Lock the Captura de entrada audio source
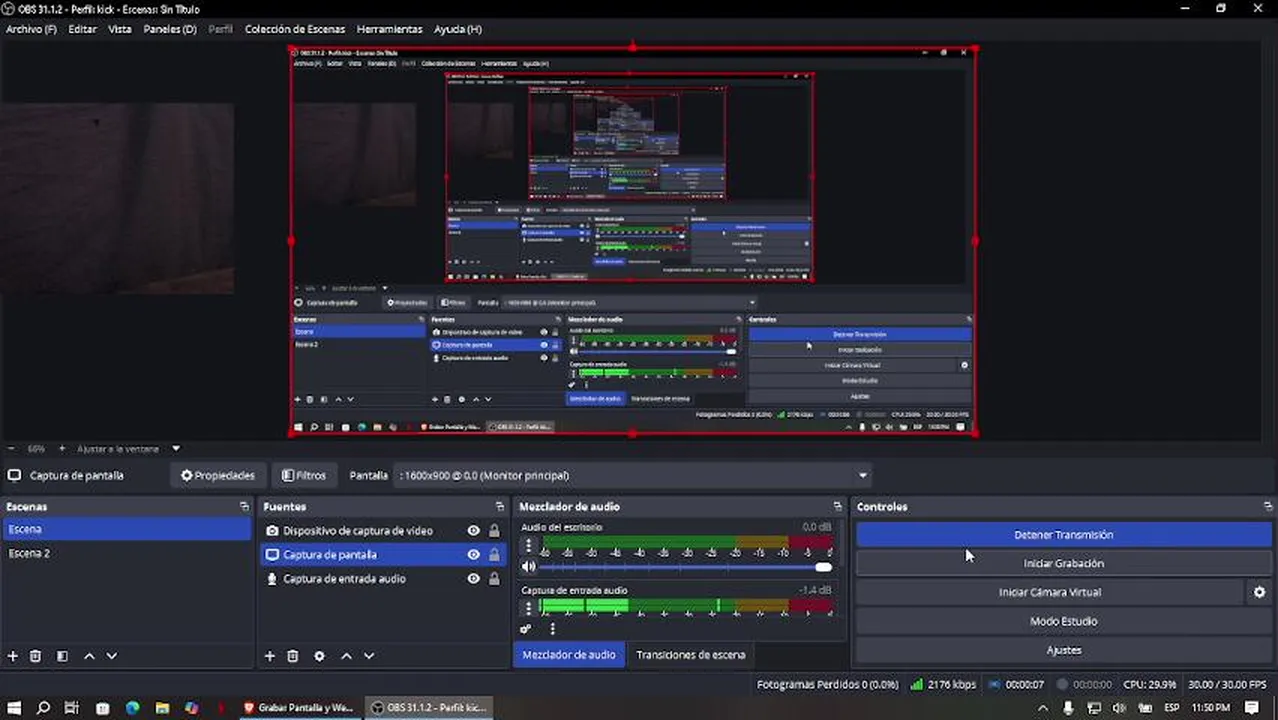Image resolution: width=1278 pixels, height=720 pixels. pyautogui.click(x=494, y=579)
